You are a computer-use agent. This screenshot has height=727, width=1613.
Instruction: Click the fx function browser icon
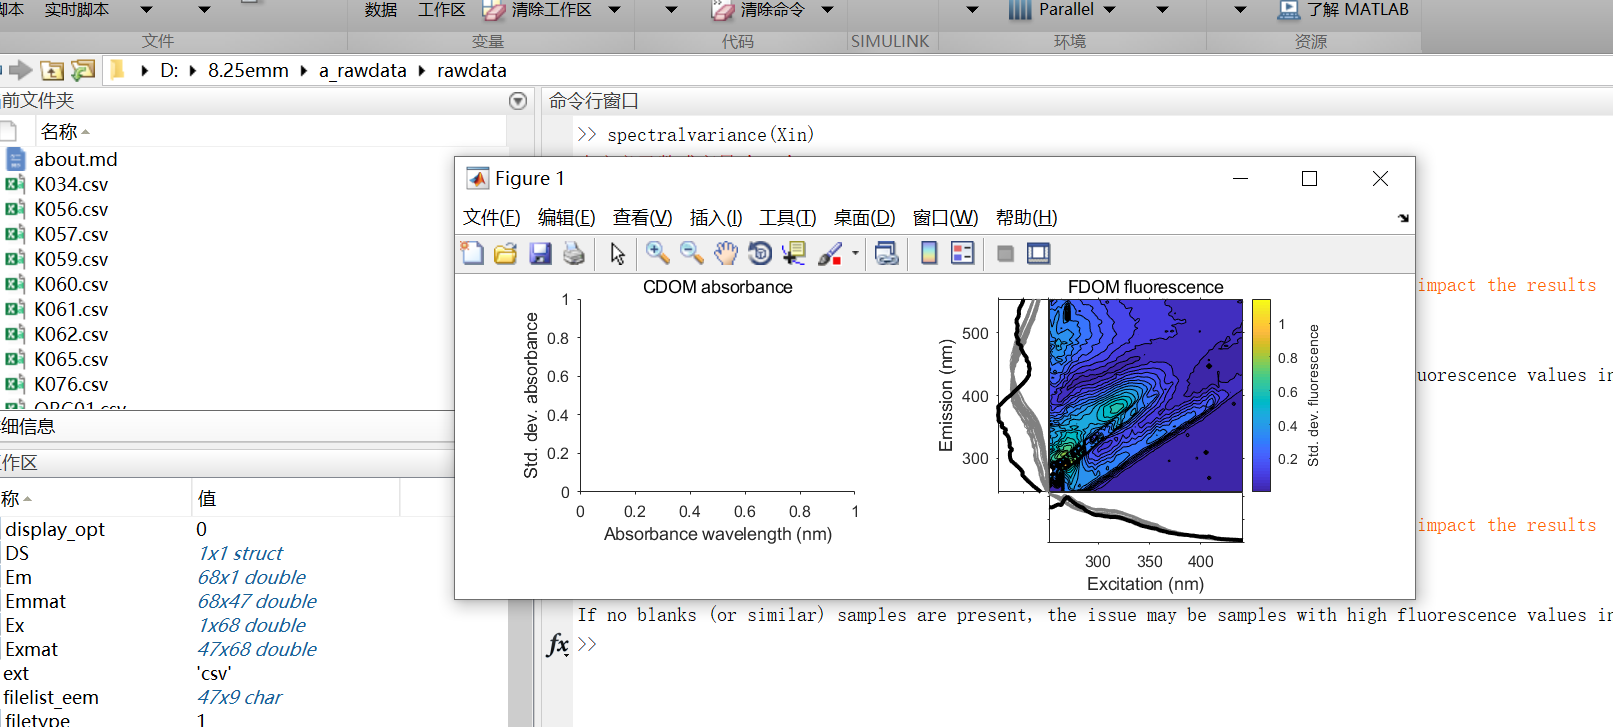coord(558,644)
